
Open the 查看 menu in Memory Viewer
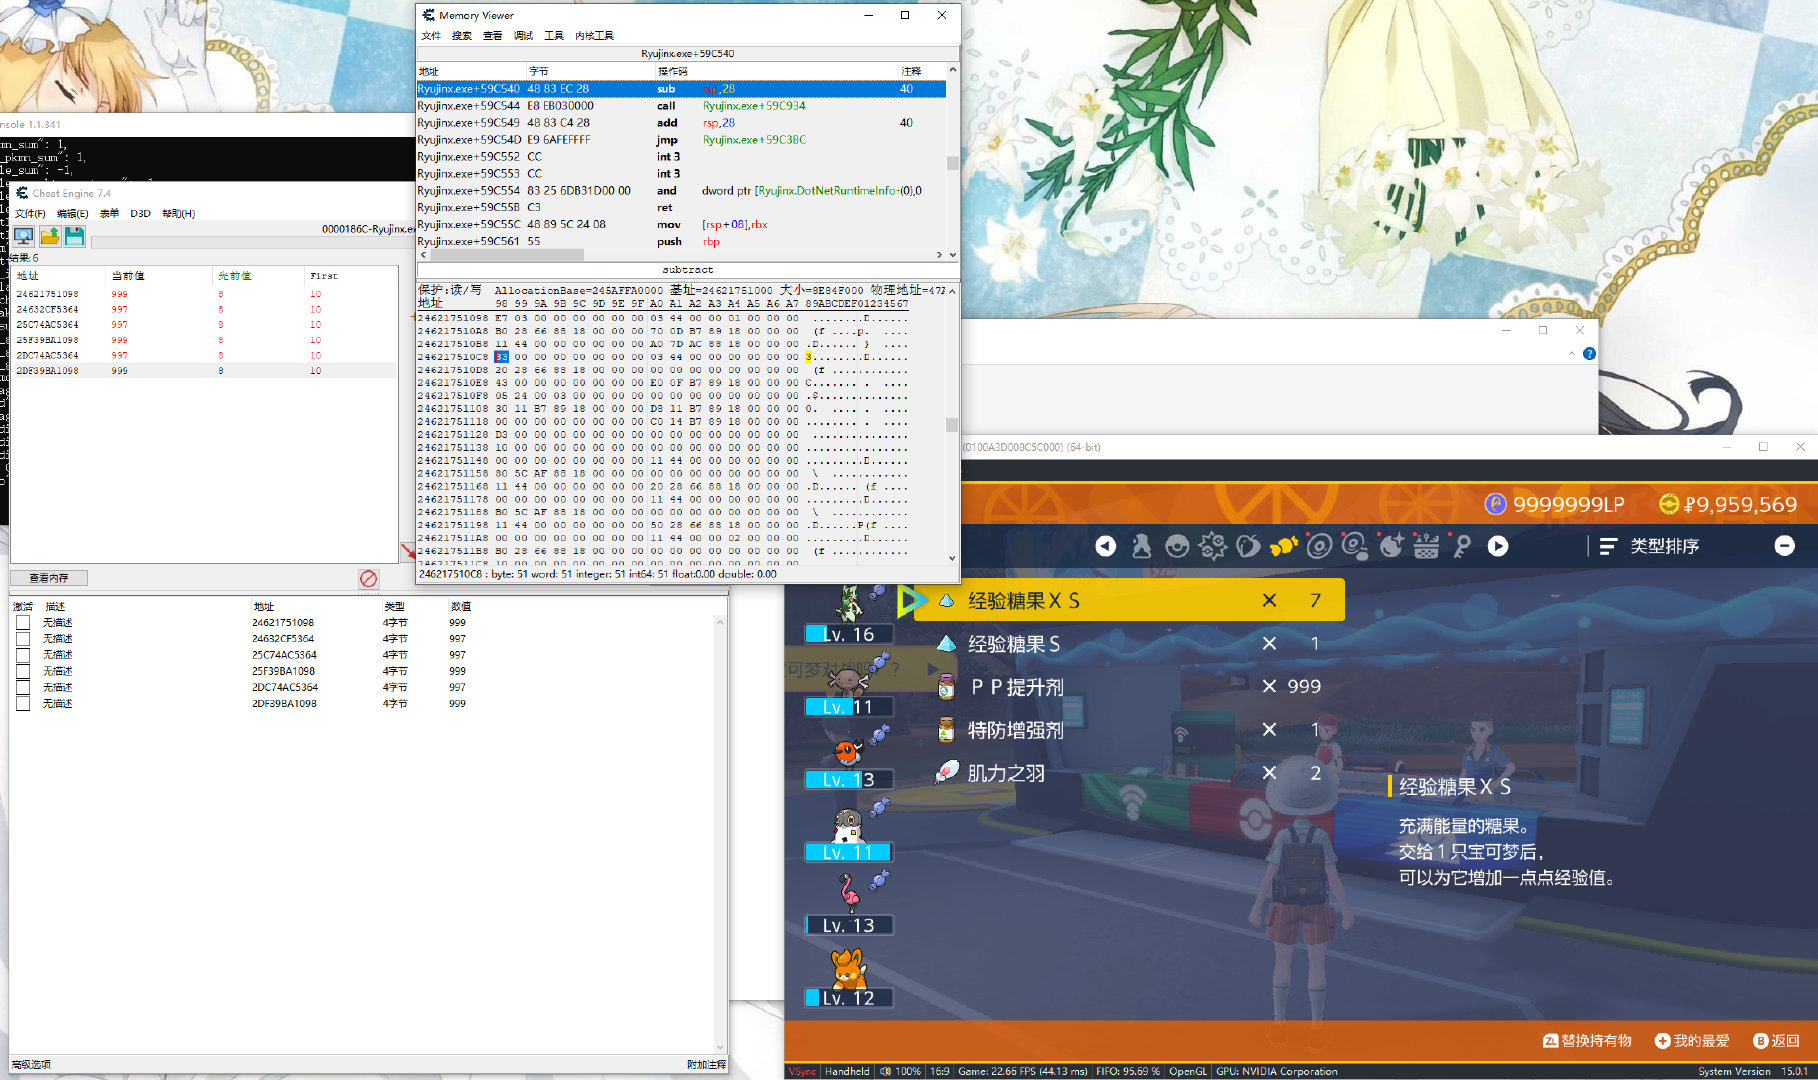tap(493, 36)
